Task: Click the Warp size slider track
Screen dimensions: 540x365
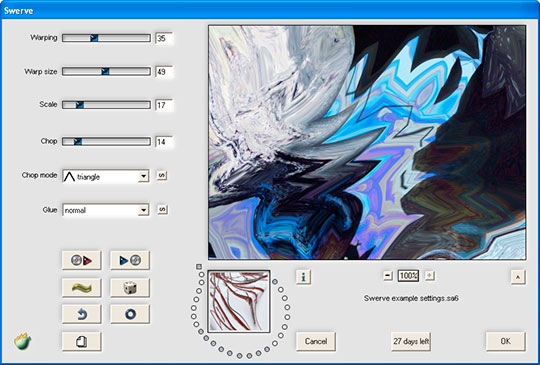Action: [106, 71]
